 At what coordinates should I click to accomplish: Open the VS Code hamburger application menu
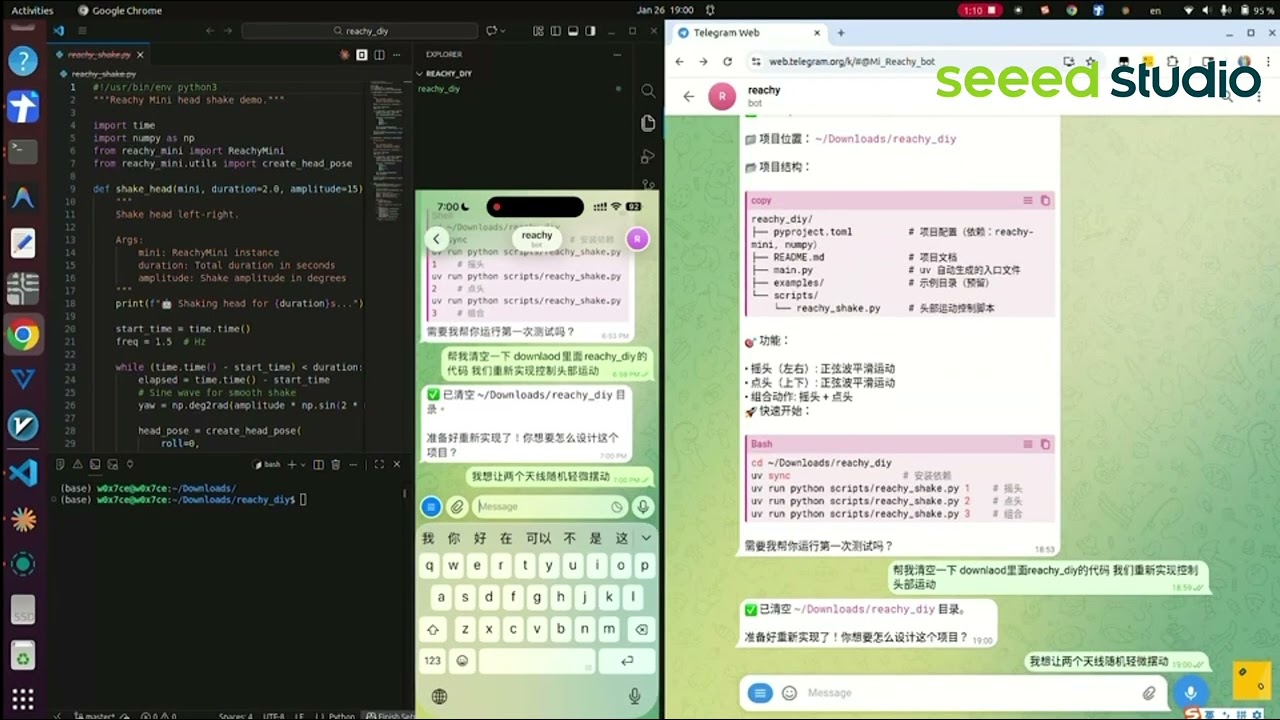tap(83, 31)
